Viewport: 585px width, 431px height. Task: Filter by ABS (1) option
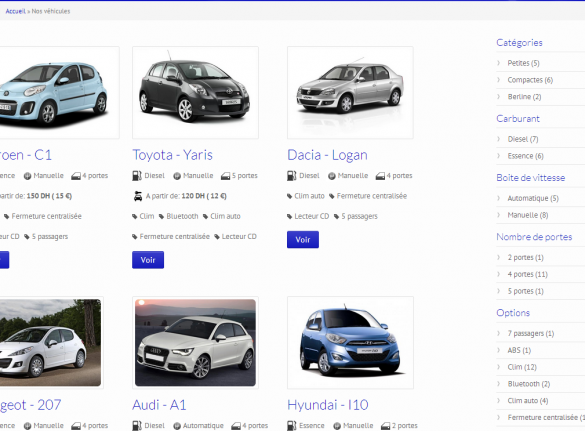pyautogui.click(x=519, y=350)
